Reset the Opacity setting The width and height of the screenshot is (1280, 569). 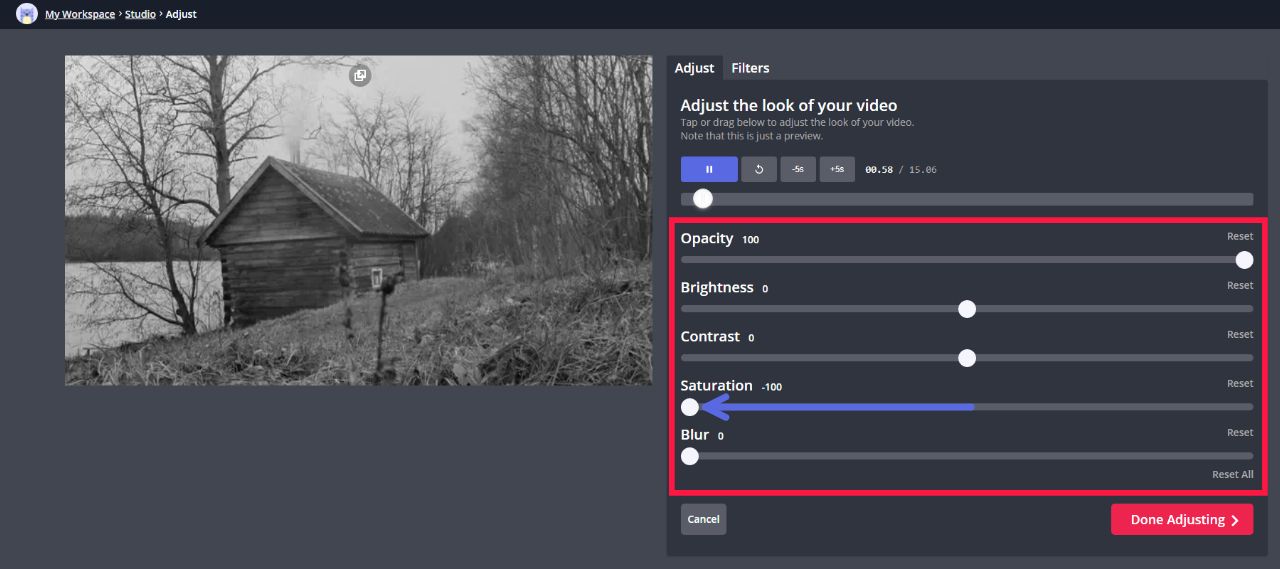[1240, 237]
